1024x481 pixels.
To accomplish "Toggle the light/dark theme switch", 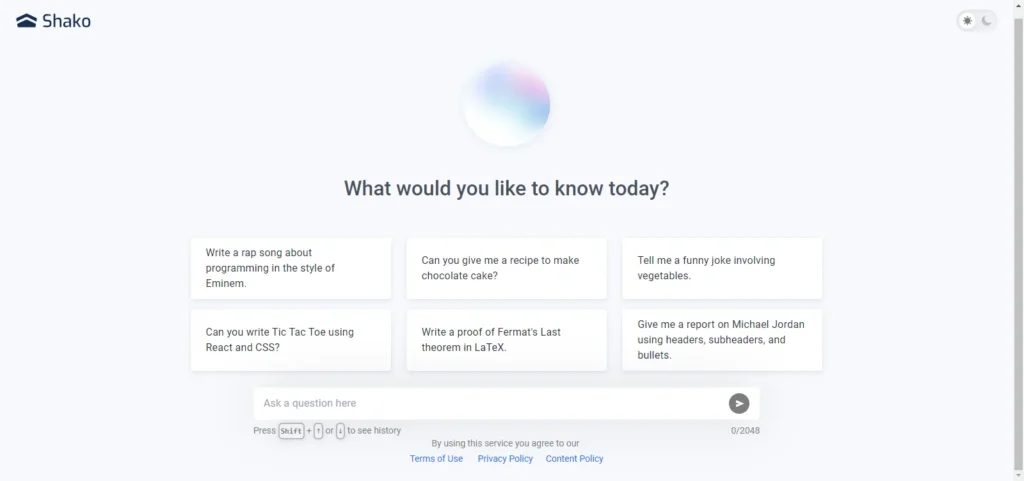I will (x=976, y=21).
